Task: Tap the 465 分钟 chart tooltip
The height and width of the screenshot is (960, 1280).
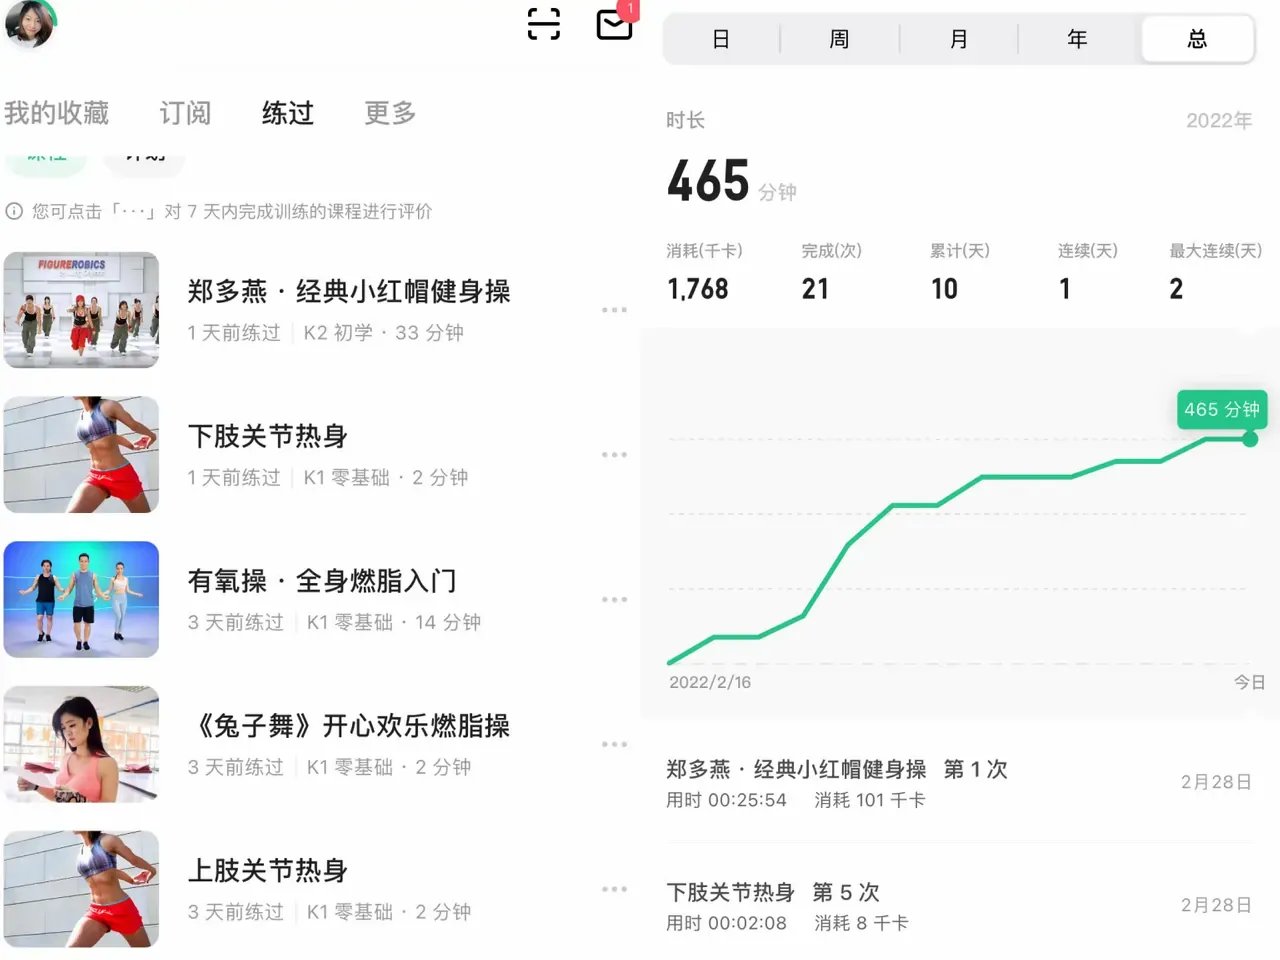Action: coord(1222,409)
